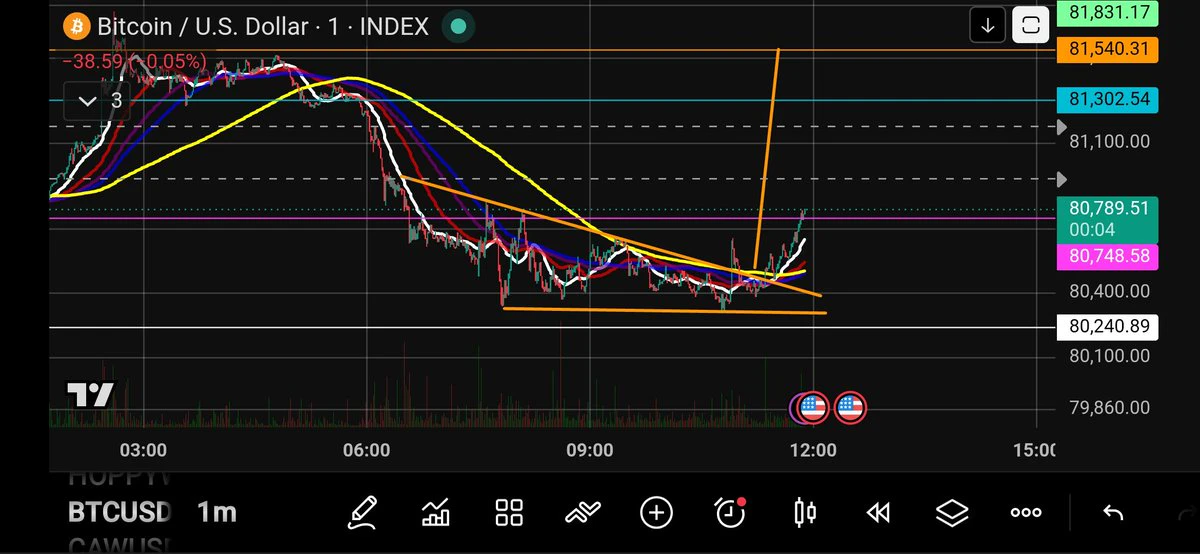Image resolution: width=1200 pixels, height=554 pixels.
Task: Click the TradingView logo on chart
Action: (91, 394)
